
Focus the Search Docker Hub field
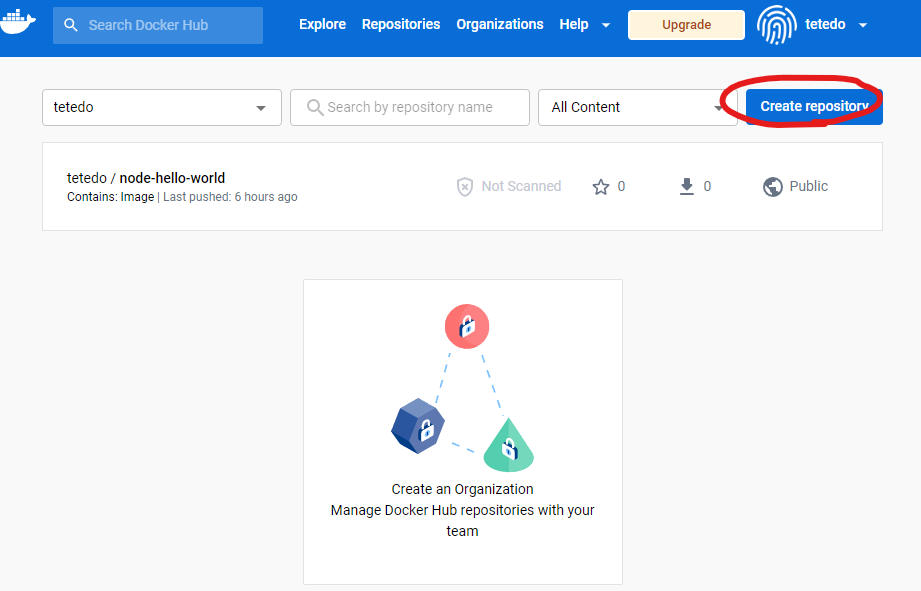pos(158,25)
